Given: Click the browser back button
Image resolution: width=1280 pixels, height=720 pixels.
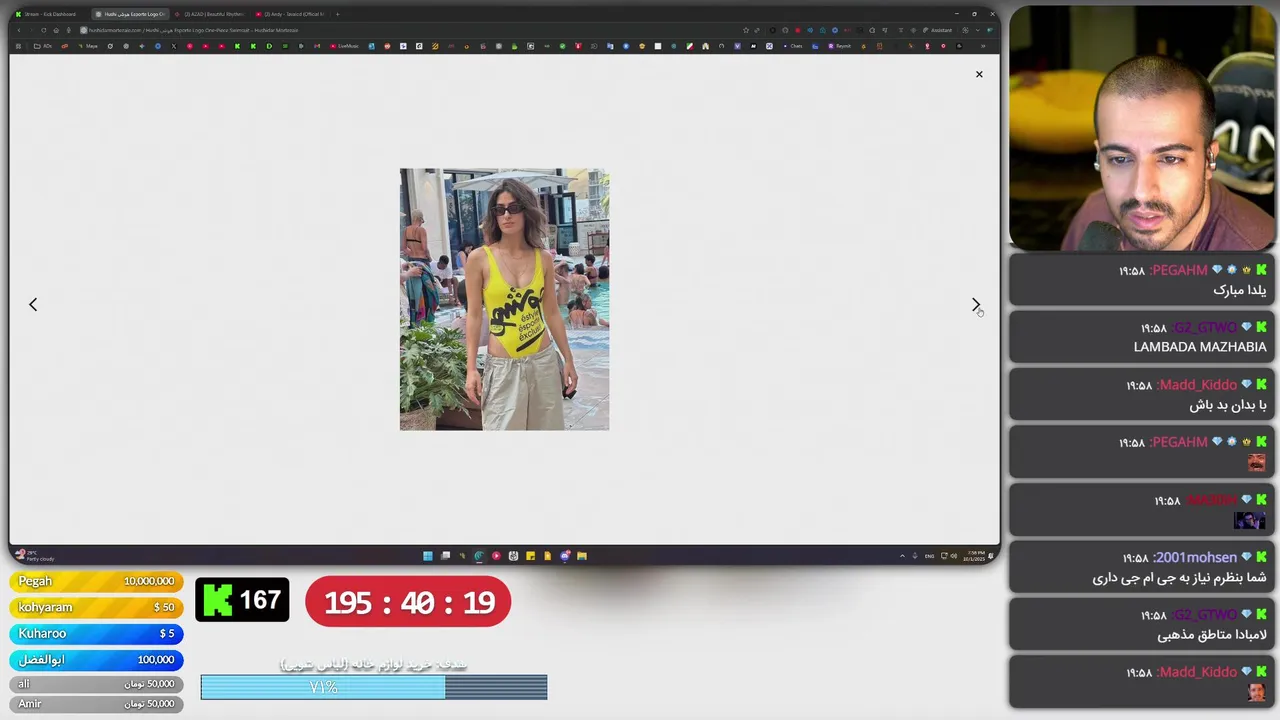Looking at the screenshot, I should [x=18, y=30].
